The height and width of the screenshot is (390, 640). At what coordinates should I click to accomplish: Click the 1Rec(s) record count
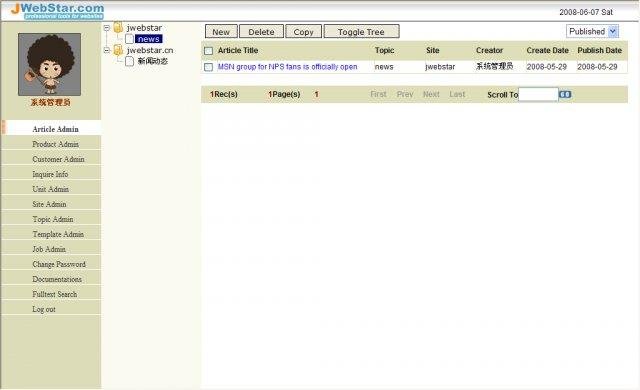[224, 94]
